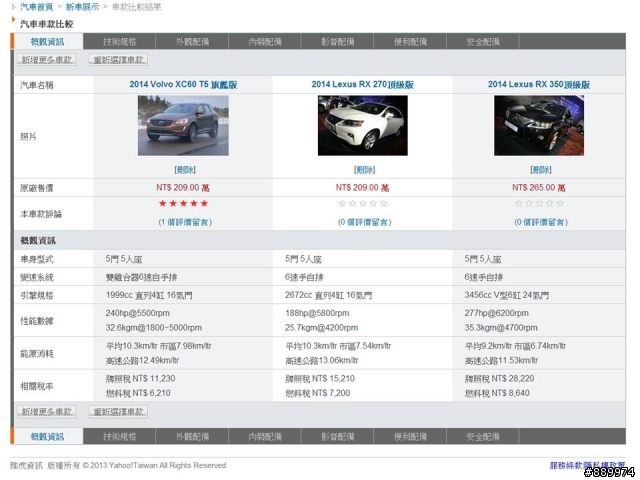Switch to the bottom 內裝配備 tab
640x480 pixels.
click(x=265, y=437)
